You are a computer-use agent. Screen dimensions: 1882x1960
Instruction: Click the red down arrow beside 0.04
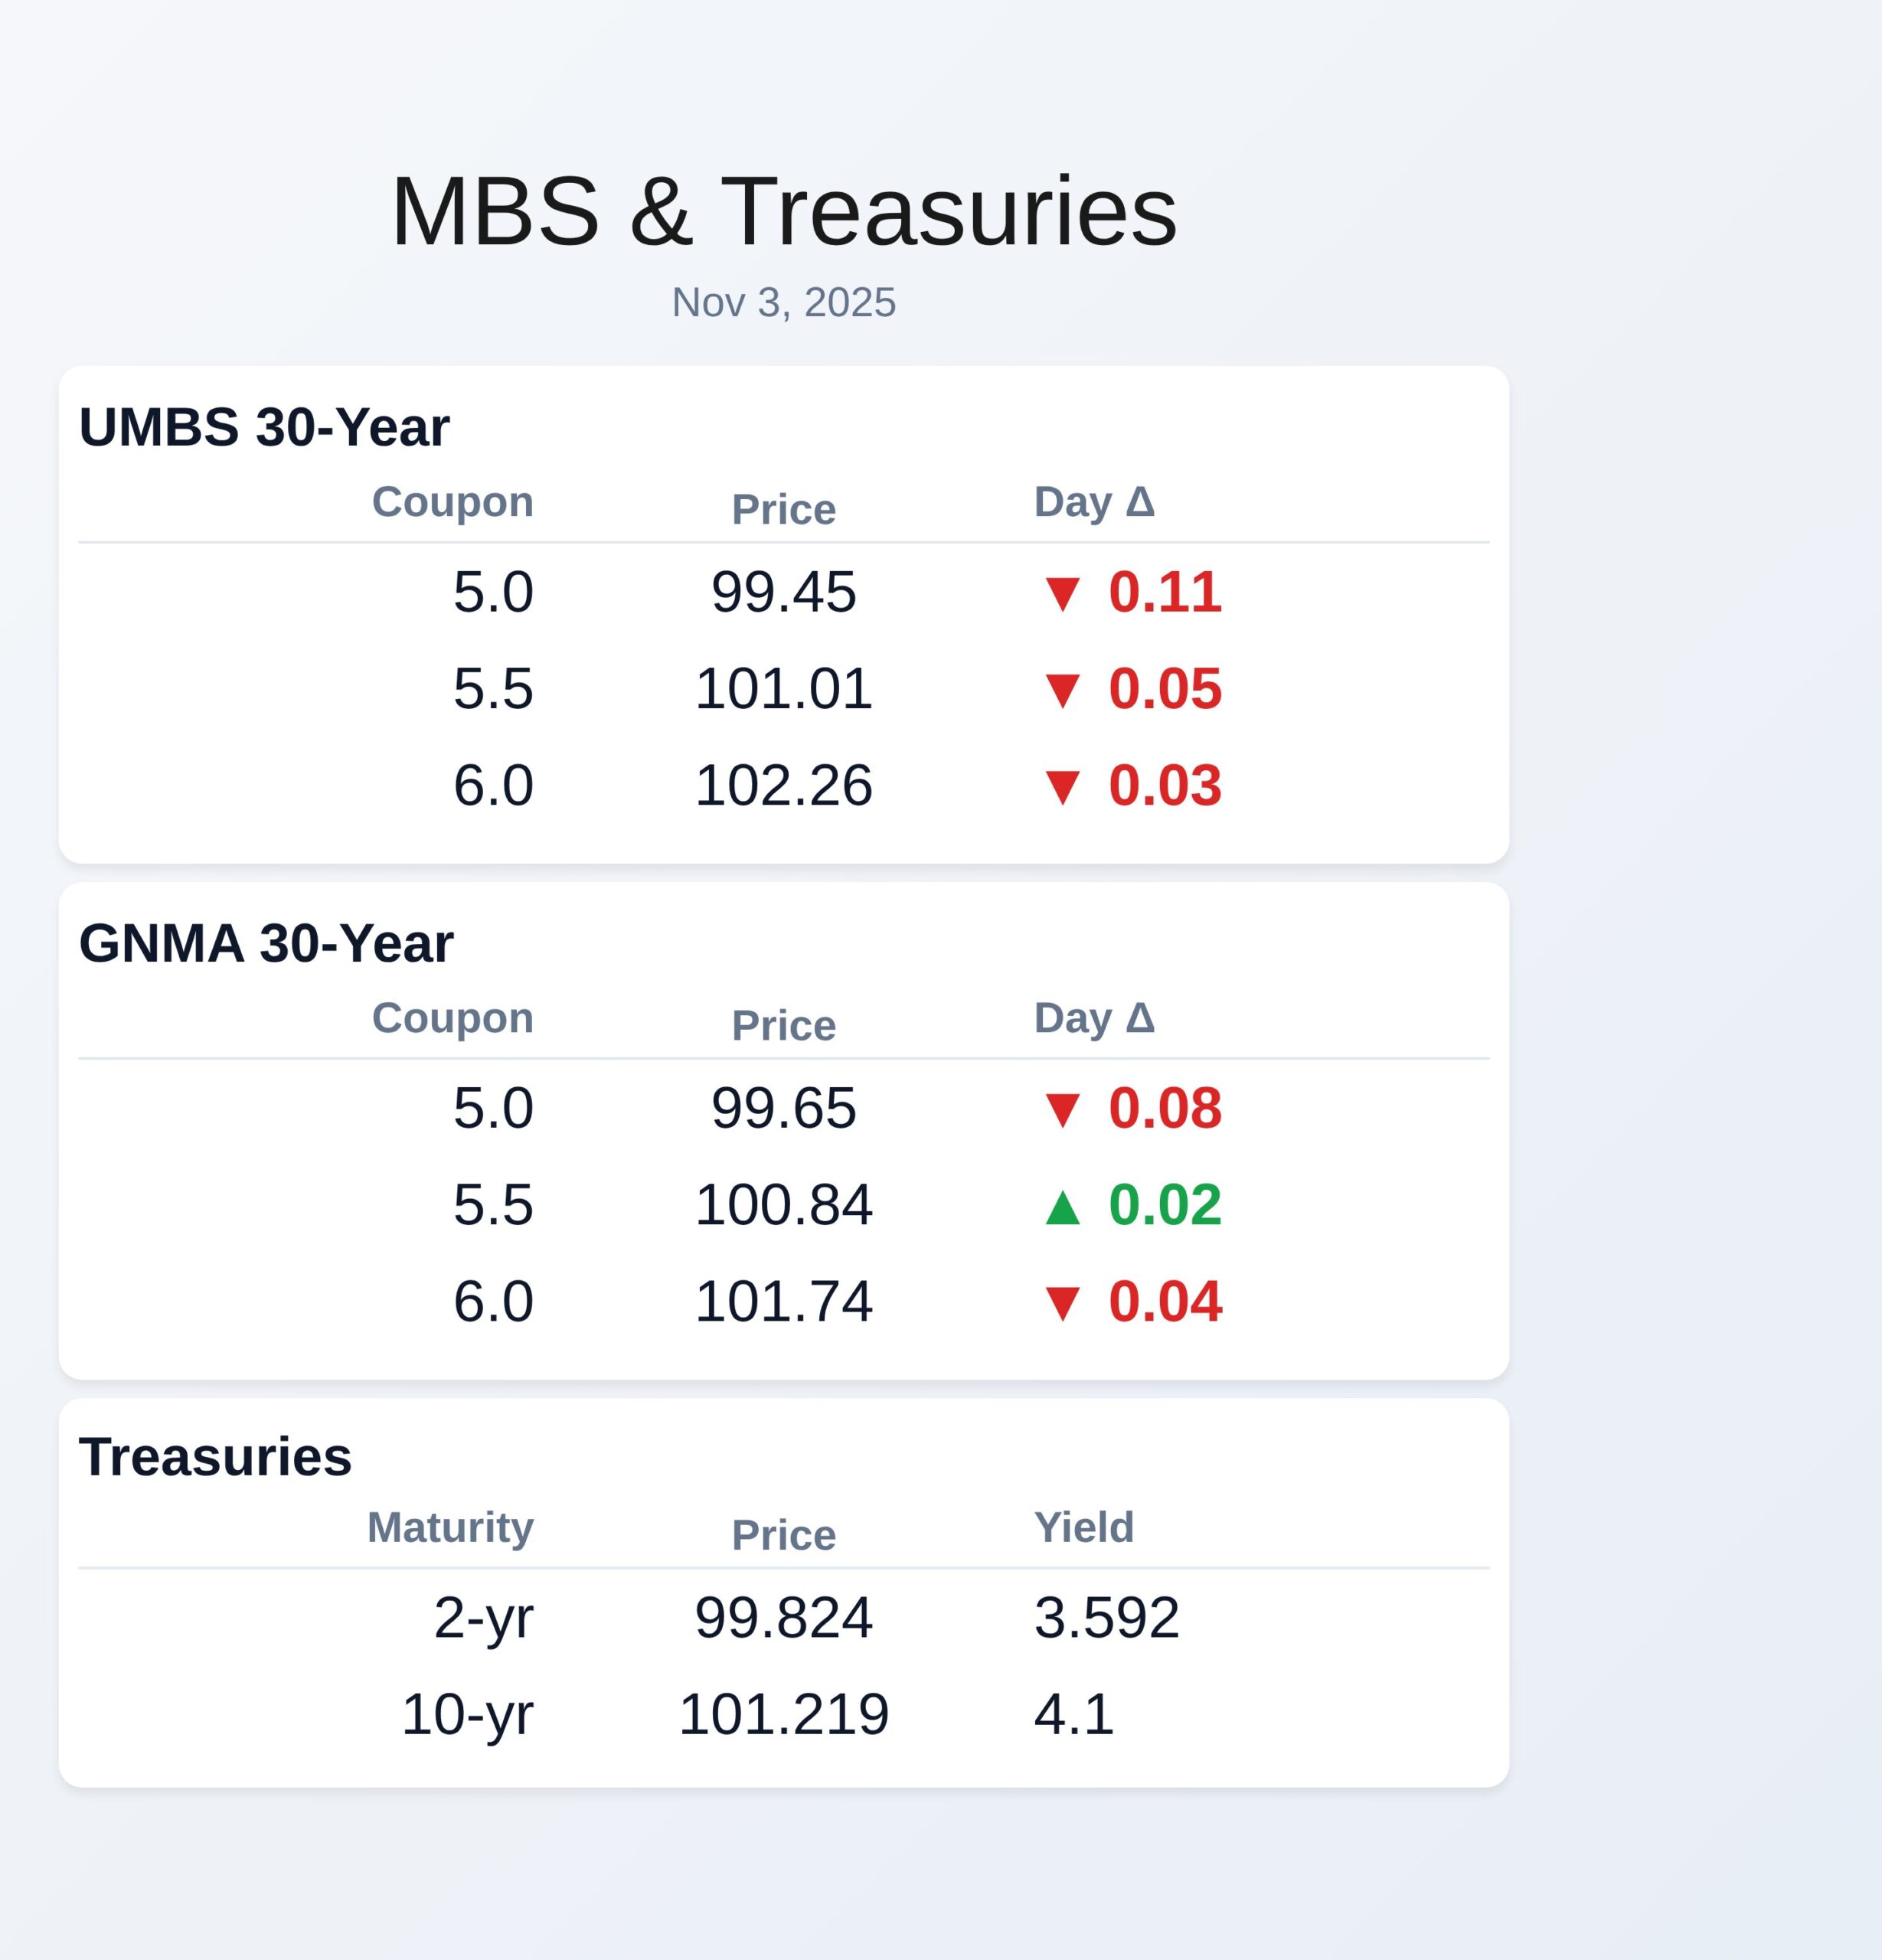(x=1061, y=1303)
